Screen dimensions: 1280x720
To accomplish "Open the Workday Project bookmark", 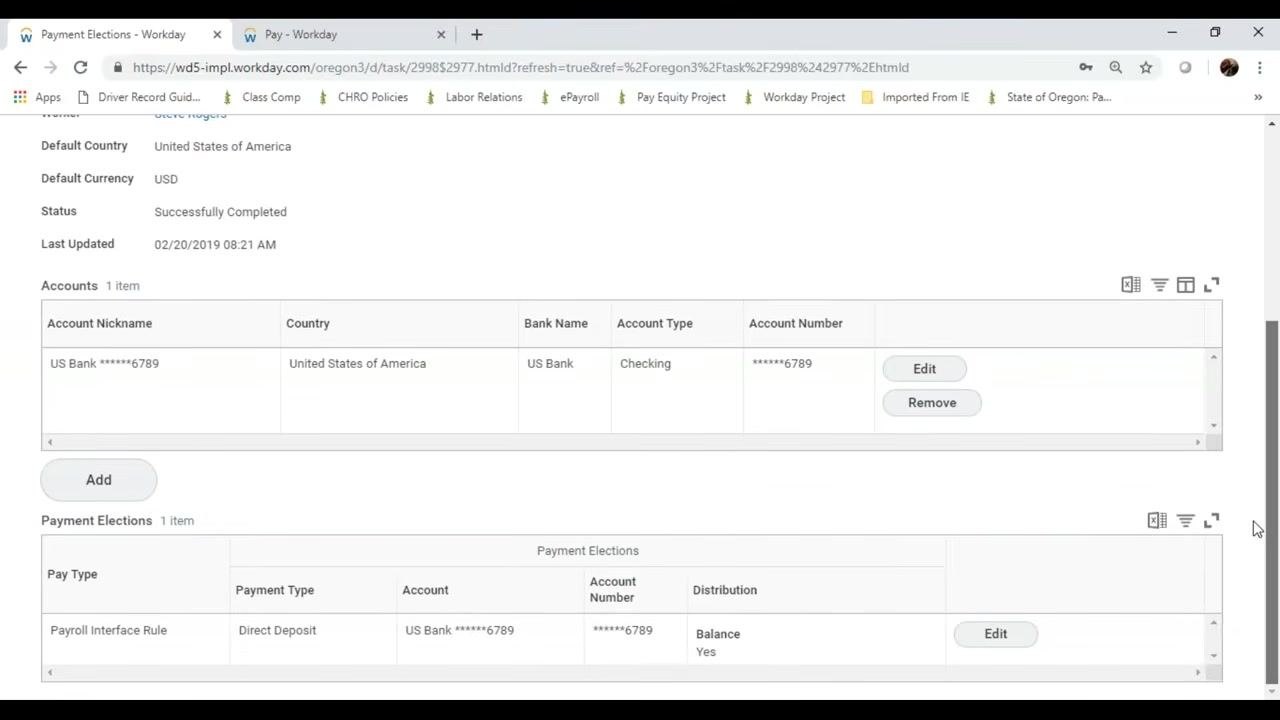I will (x=794, y=97).
